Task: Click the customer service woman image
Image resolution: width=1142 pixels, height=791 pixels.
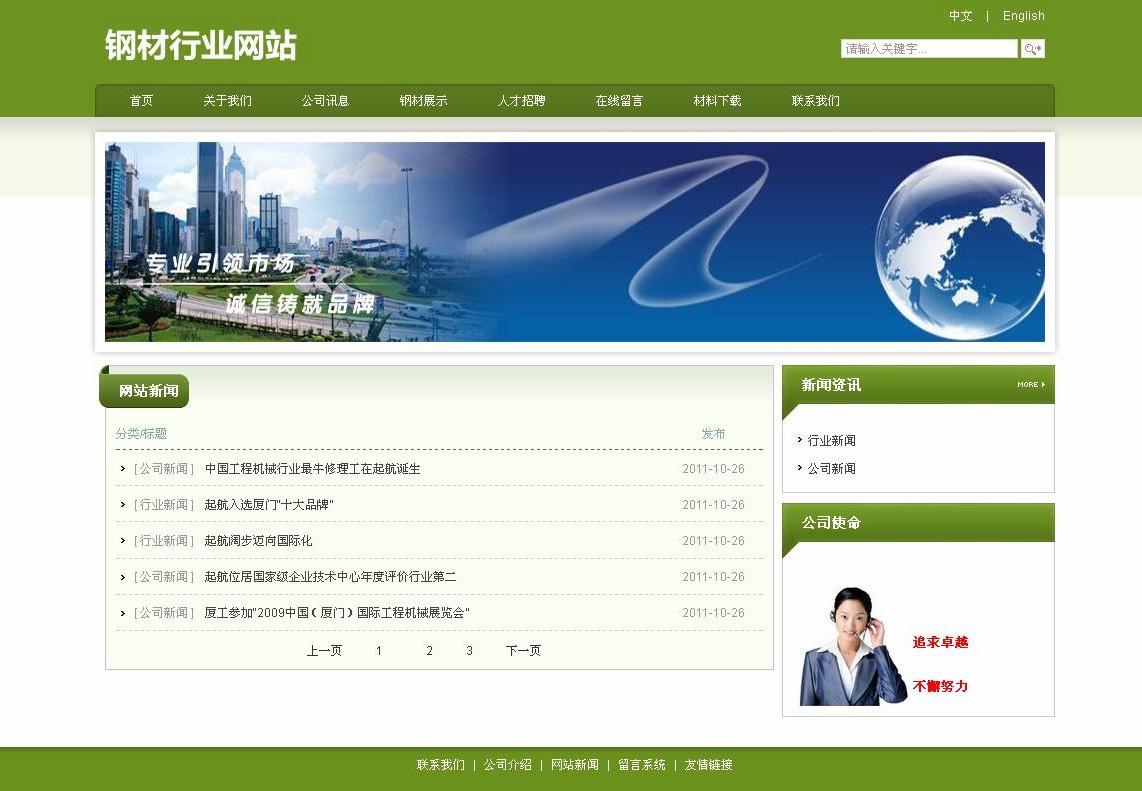Action: [852, 647]
